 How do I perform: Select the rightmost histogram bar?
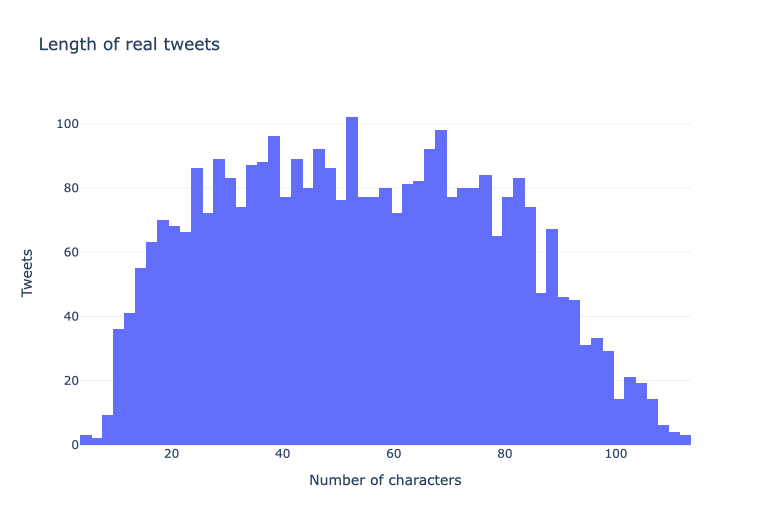pos(686,440)
